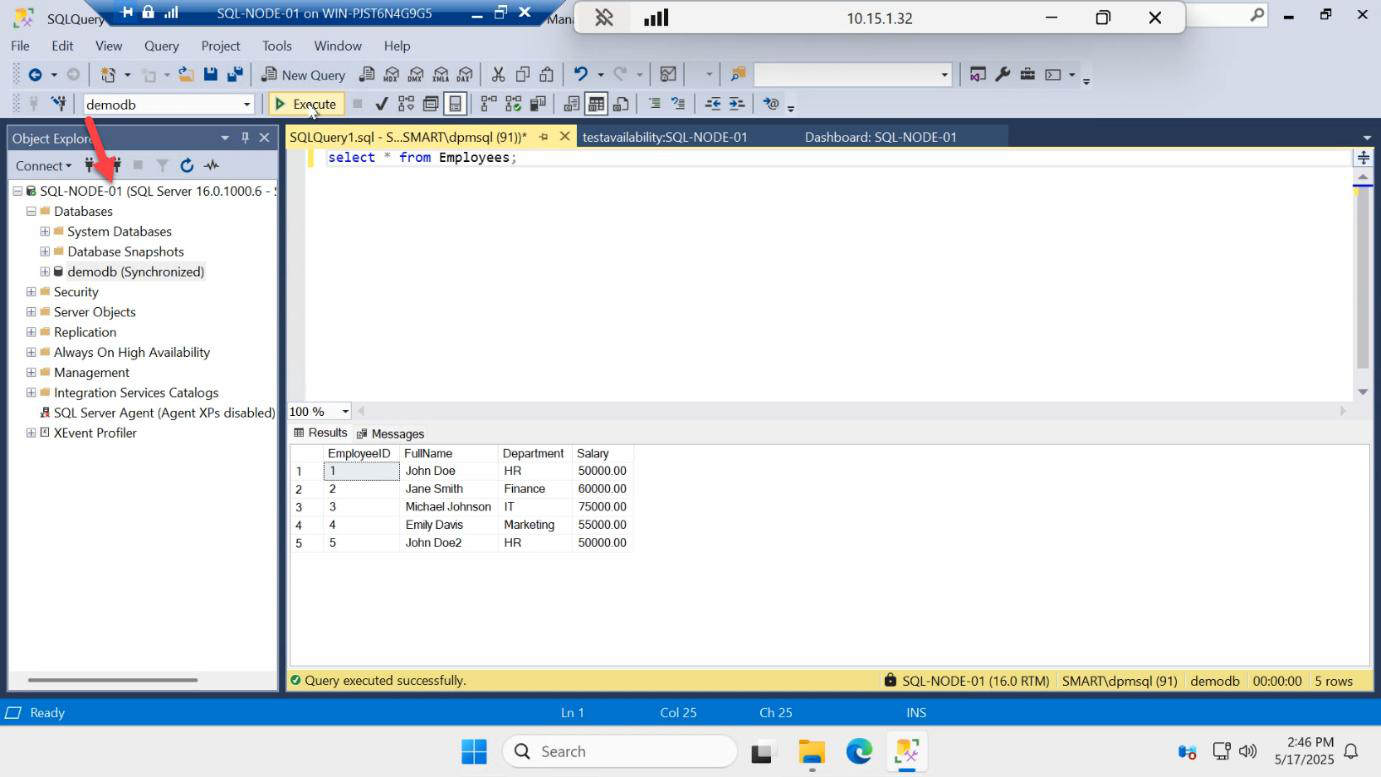Display the estimated execution plan icon

[x=406, y=104]
